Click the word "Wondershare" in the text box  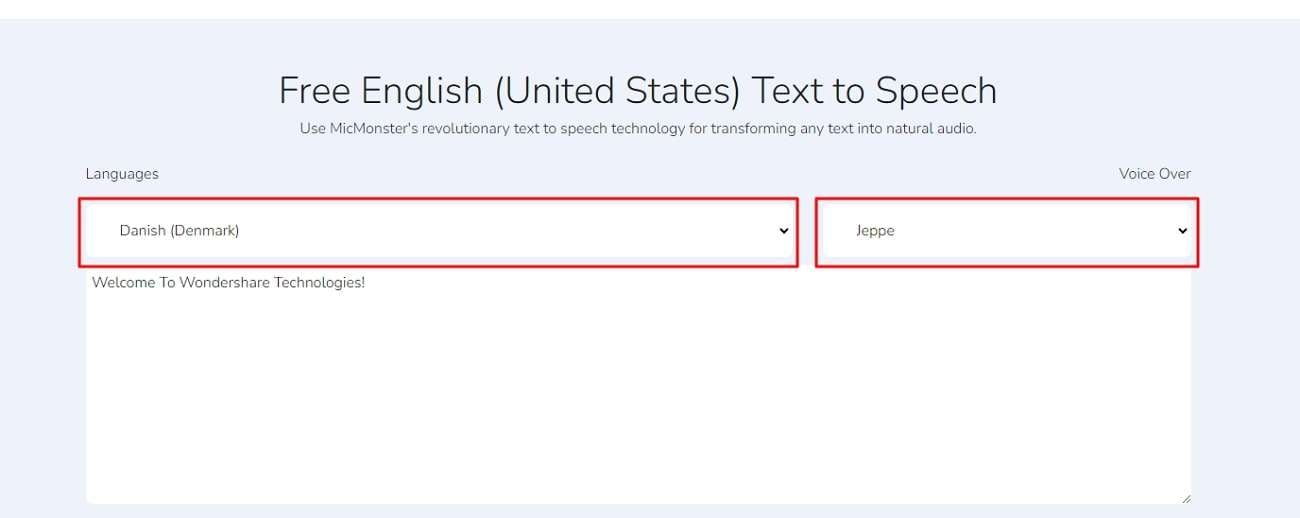click(225, 283)
